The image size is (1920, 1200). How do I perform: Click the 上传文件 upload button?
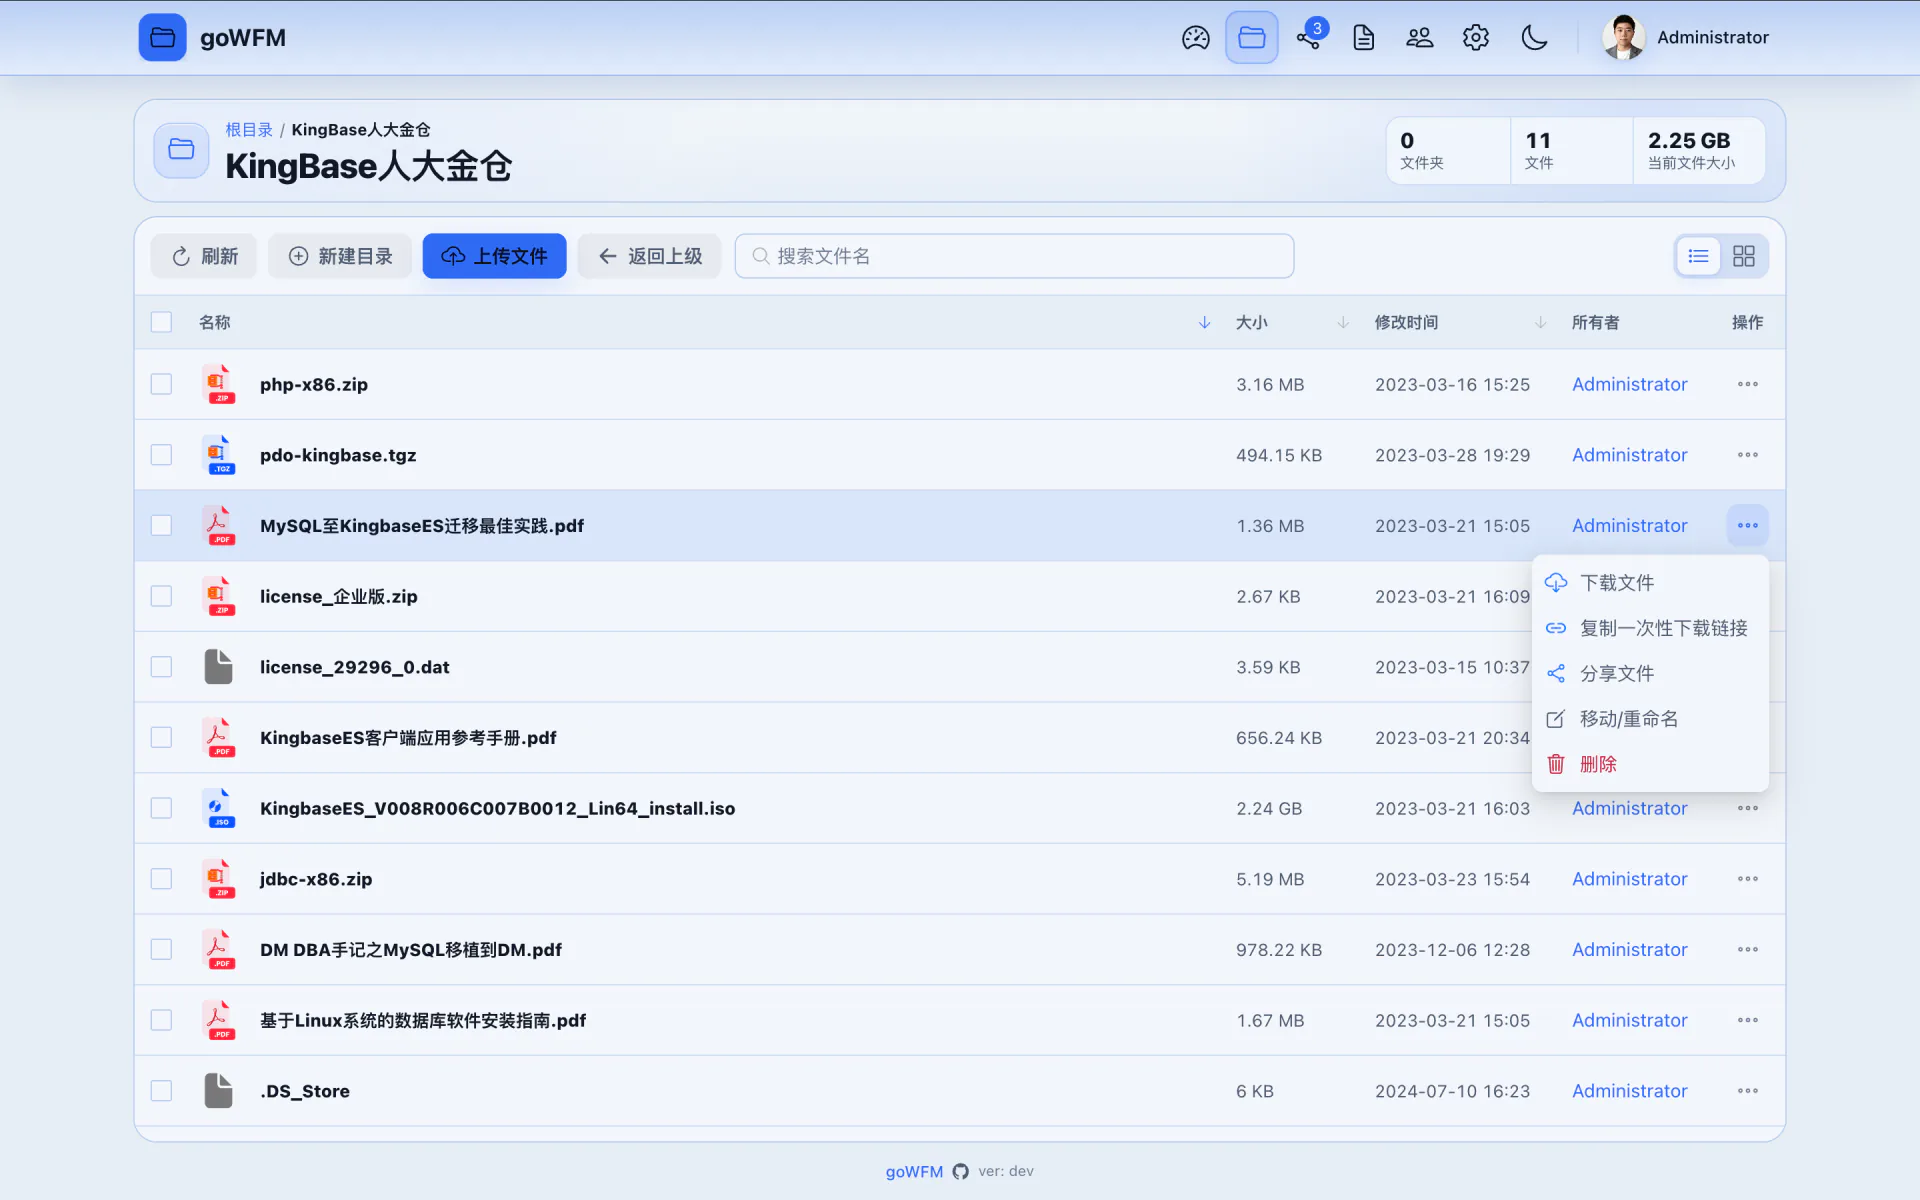(x=494, y=256)
